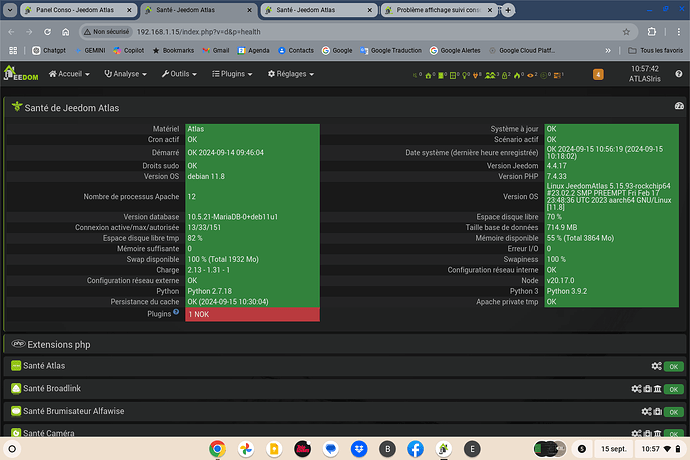Viewport: 690px width, 460px height.
Task: Click the people presence summary icon
Action: click(490, 76)
